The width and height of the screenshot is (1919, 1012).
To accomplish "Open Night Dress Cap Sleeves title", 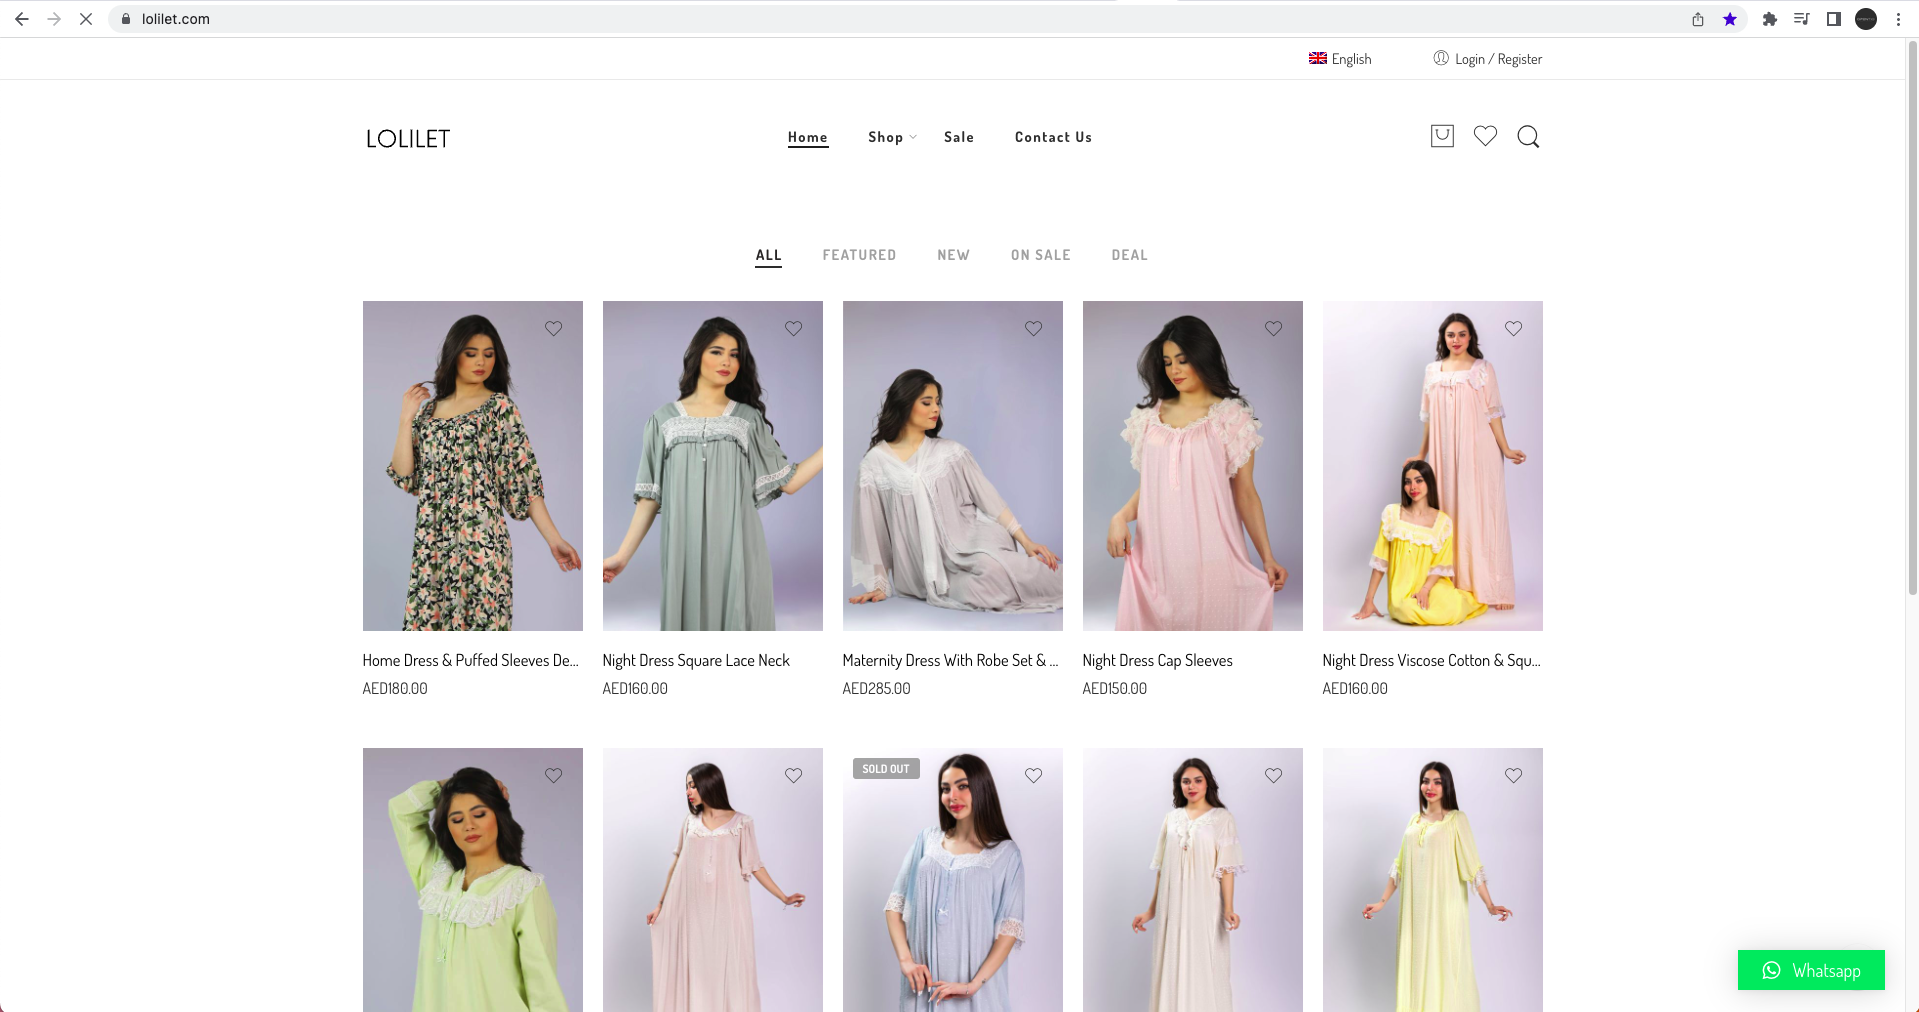I will [x=1157, y=660].
